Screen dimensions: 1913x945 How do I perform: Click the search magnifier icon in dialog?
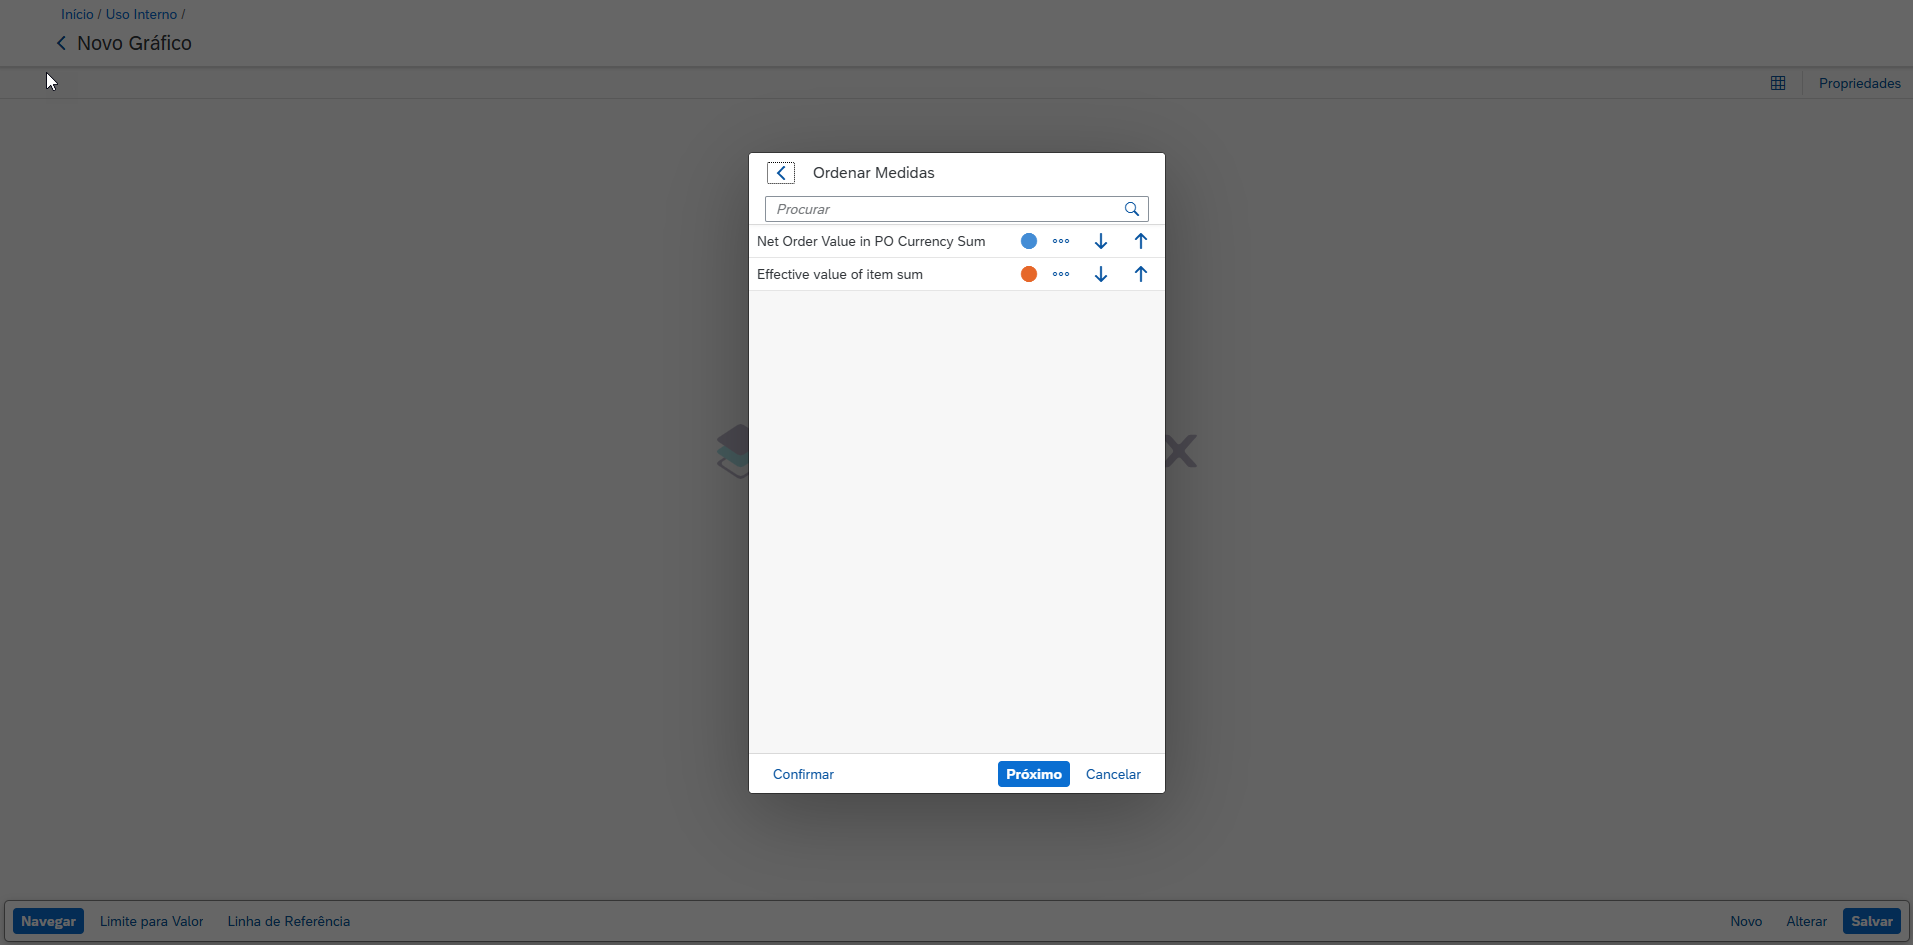1131,209
